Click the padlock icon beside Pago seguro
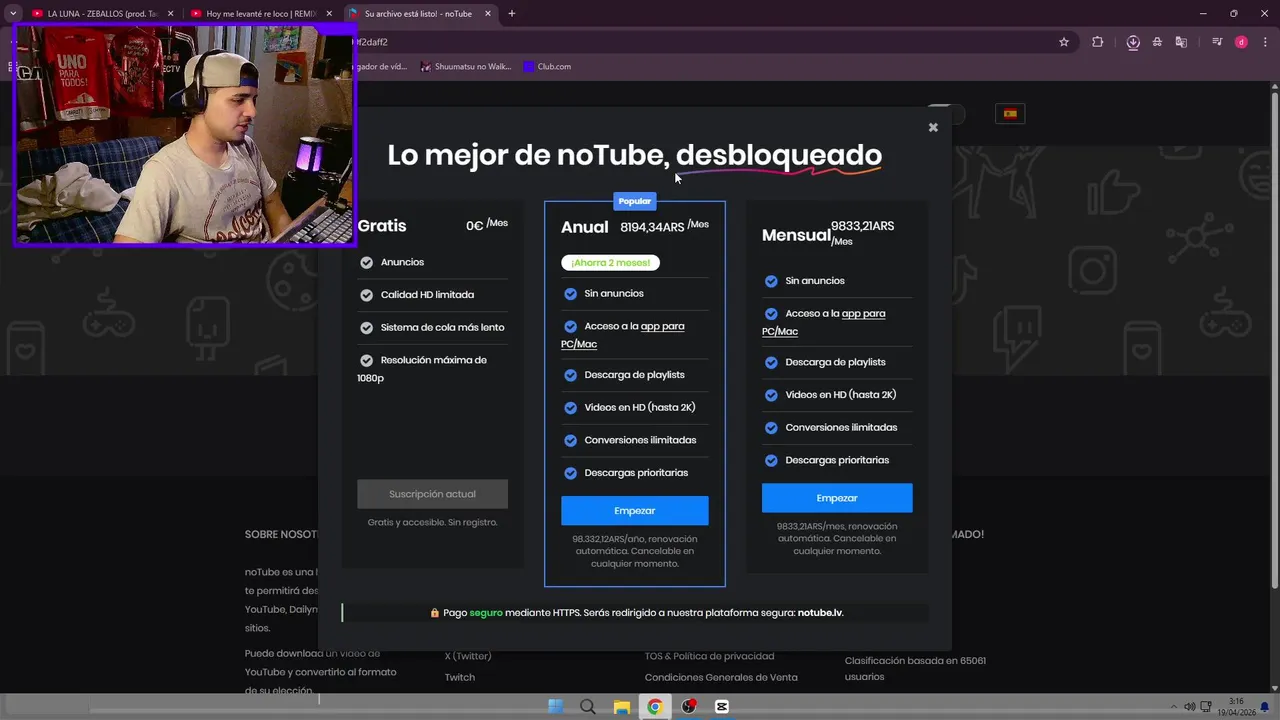 point(435,613)
